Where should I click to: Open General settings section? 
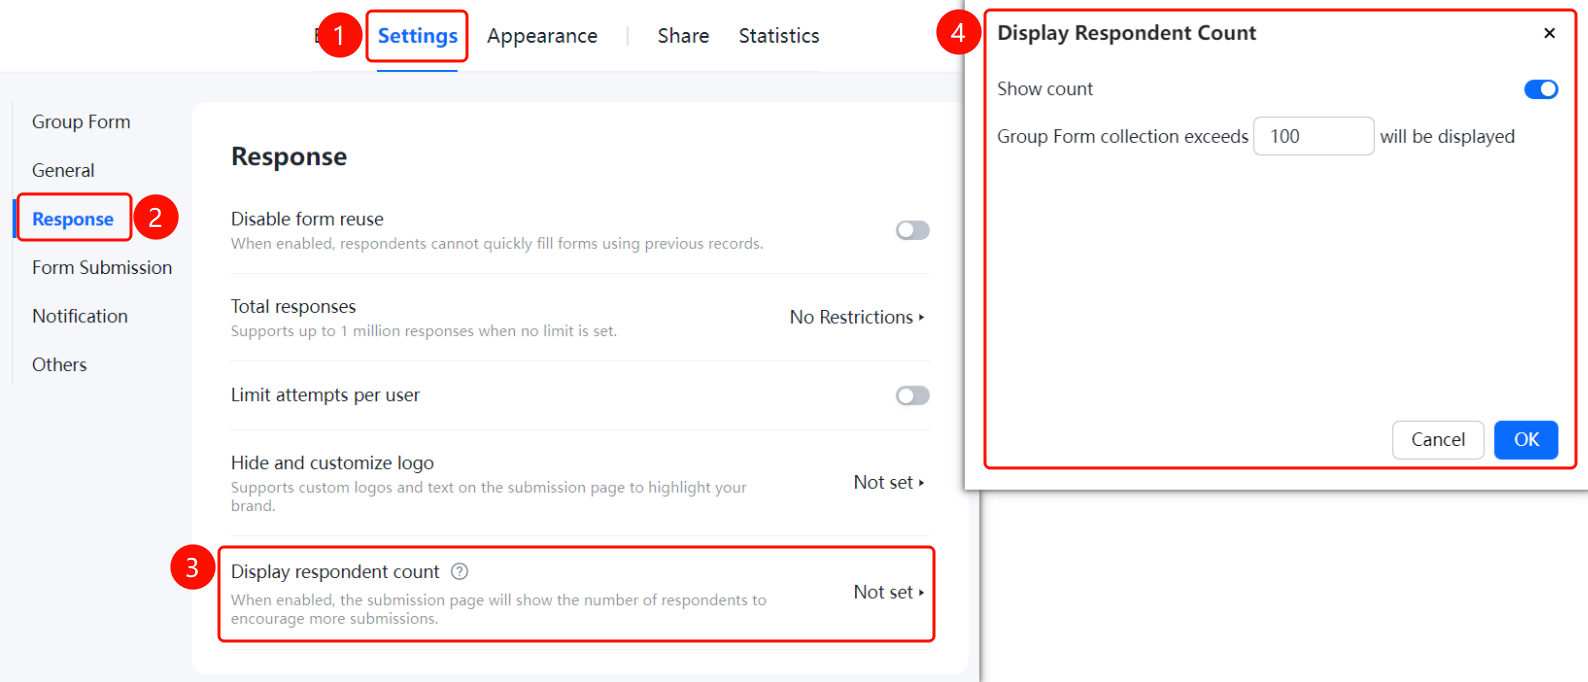click(63, 170)
